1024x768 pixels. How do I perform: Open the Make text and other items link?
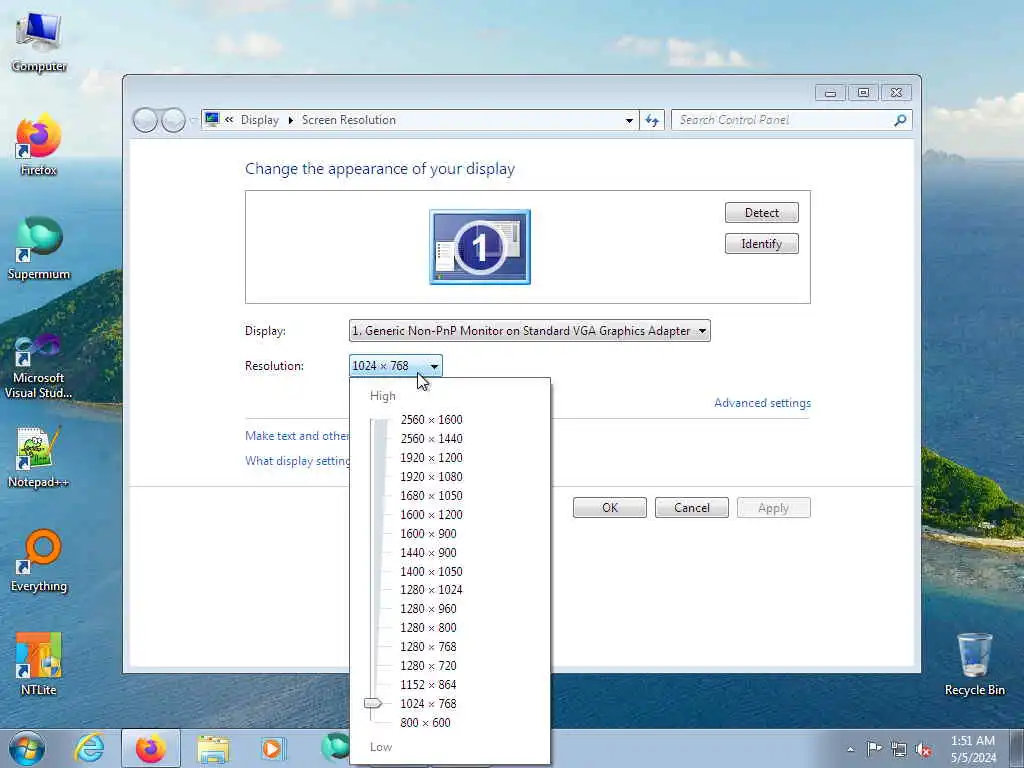297,436
